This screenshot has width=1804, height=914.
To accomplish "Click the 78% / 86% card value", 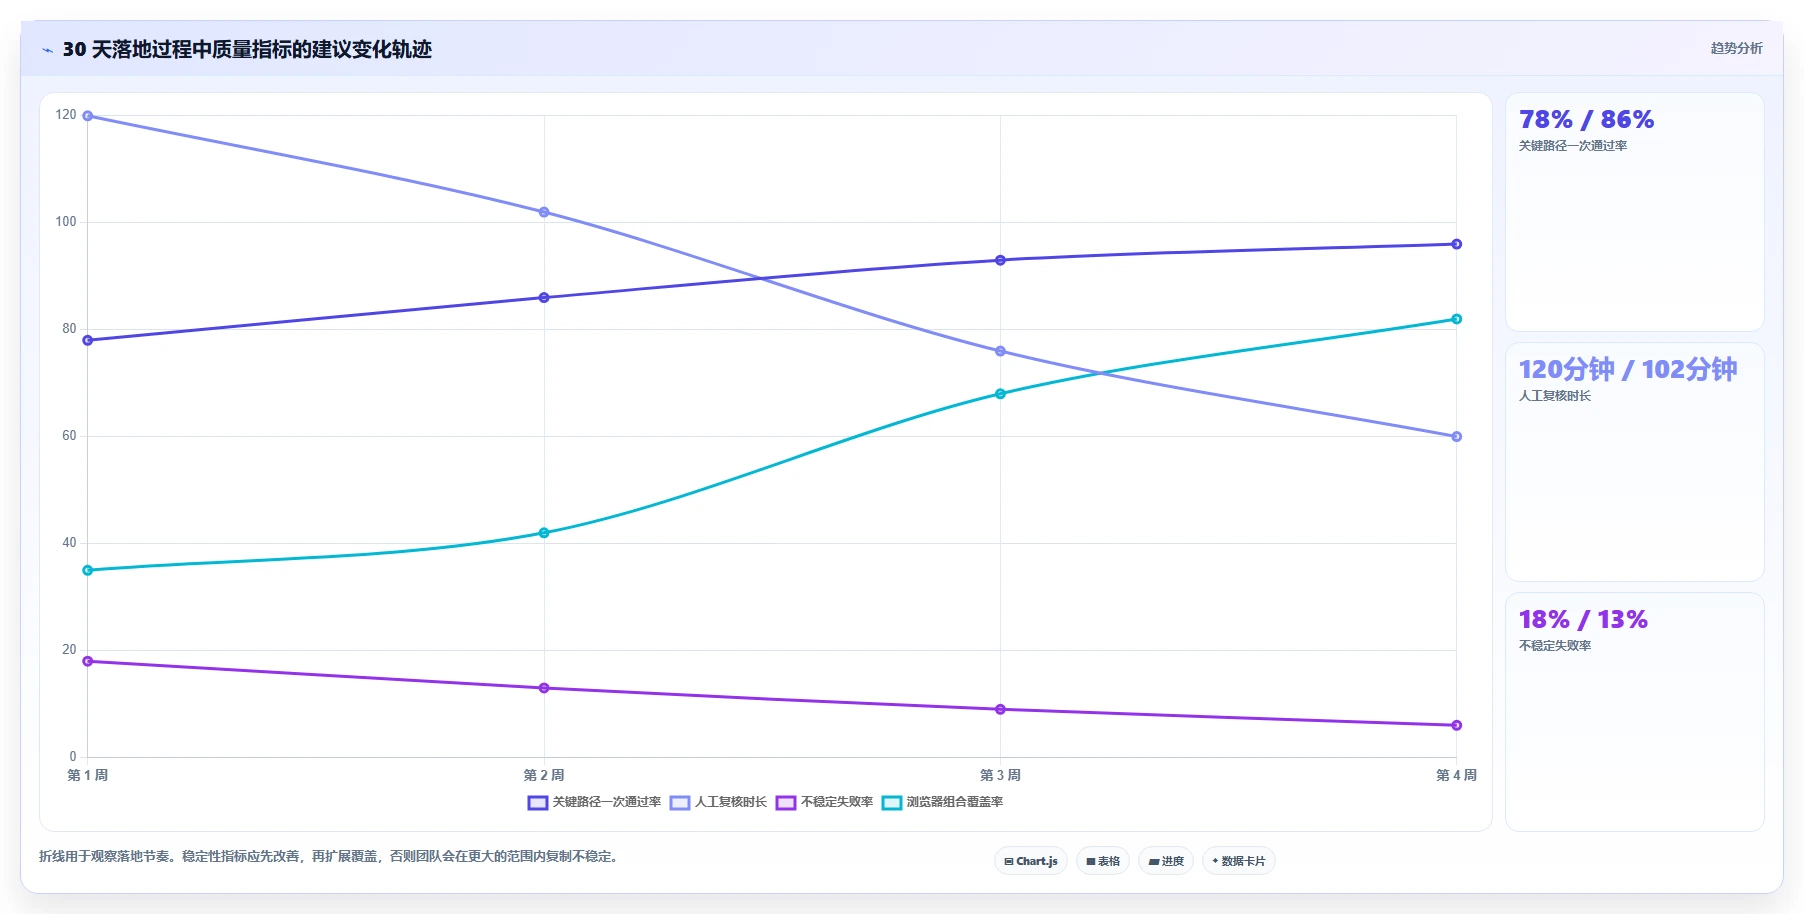I will [x=1586, y=120].
